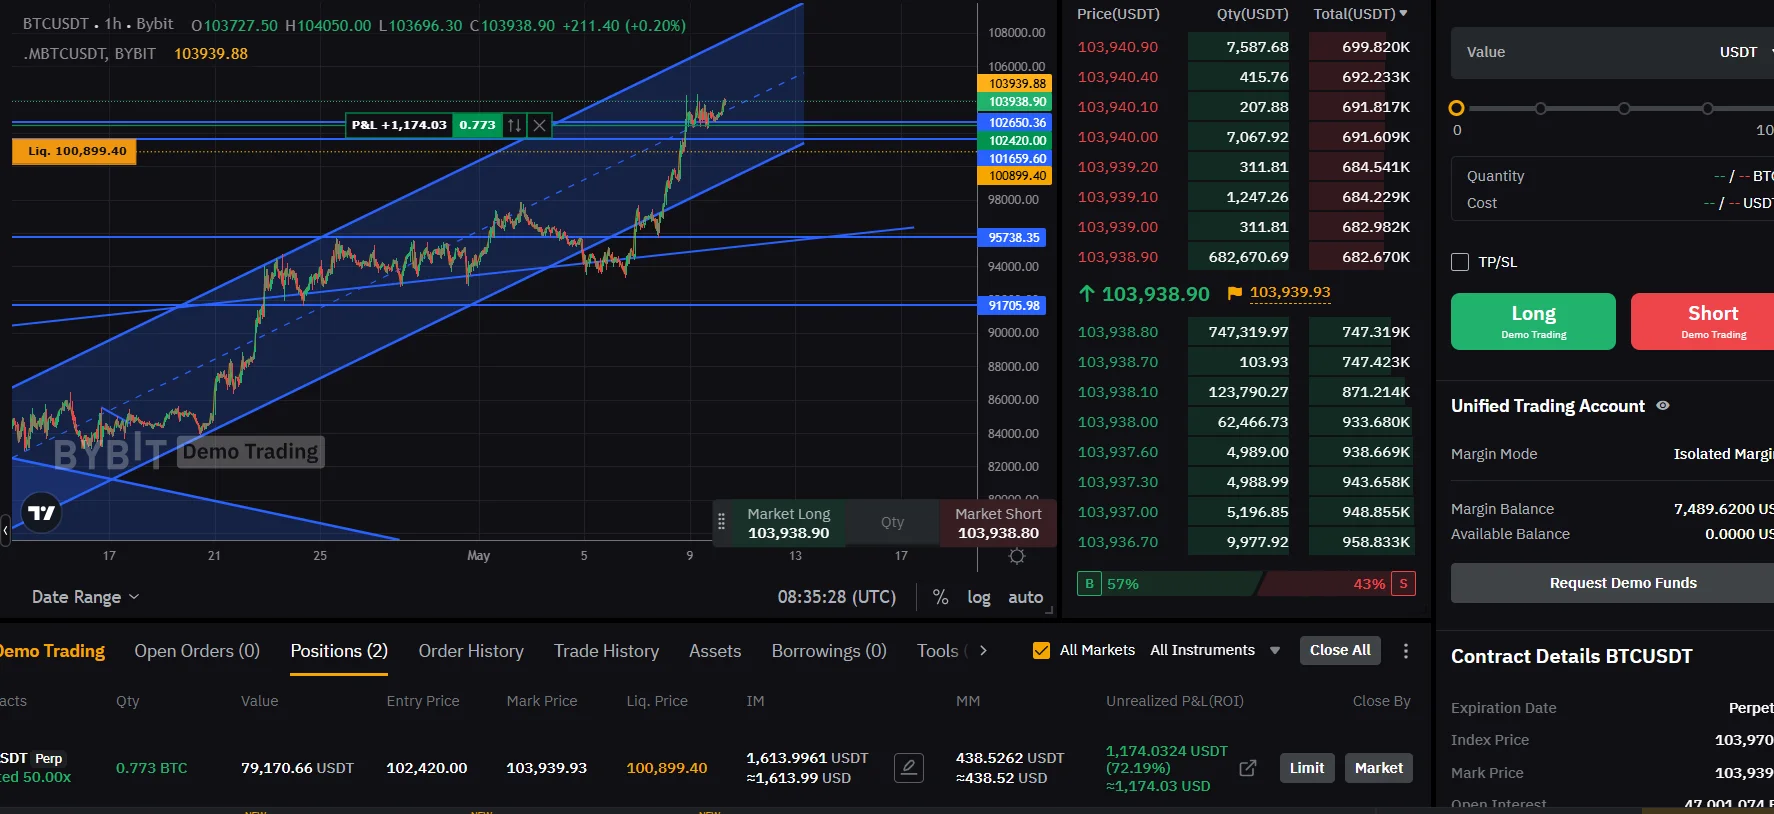Select the Positions (2) tab
The width and height of the screenshot is (1774, 814).
click(x=339, y=651)
